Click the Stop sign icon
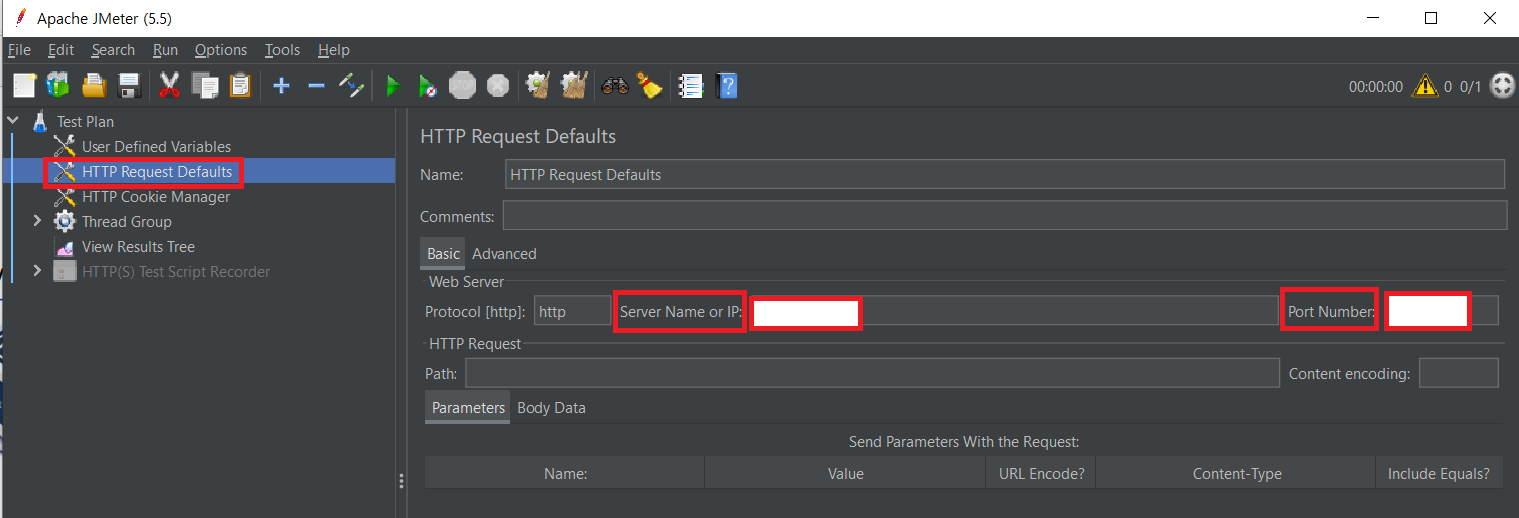 pos(462,86)
